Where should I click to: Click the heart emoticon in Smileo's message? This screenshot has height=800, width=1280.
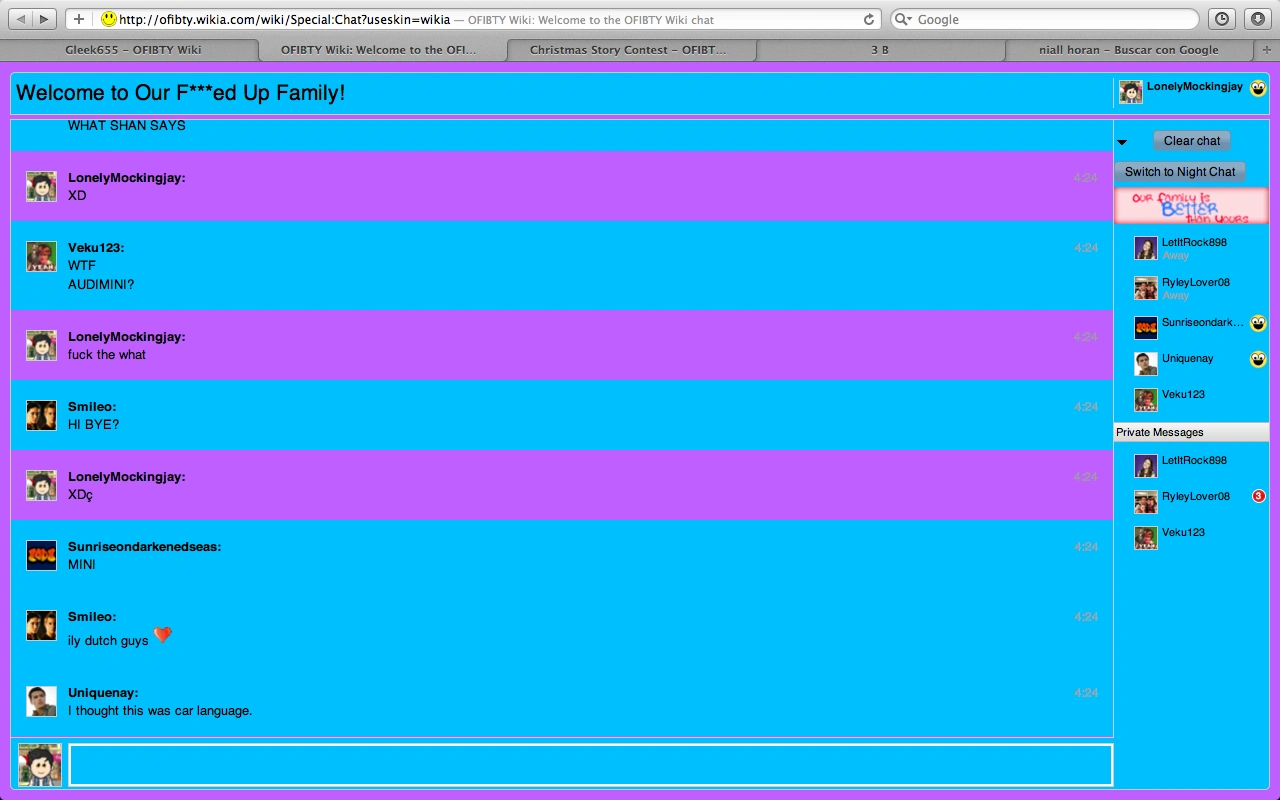pyautogui.click(x=163, y=635)
